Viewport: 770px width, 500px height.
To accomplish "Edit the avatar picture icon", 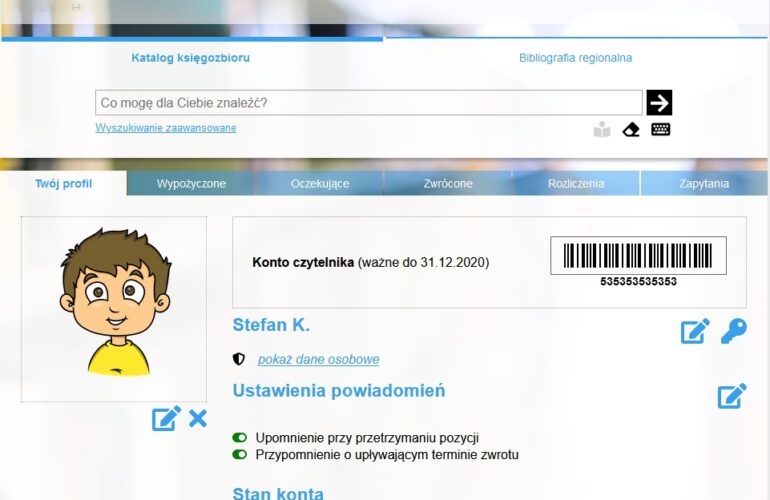I will [166, 419].
